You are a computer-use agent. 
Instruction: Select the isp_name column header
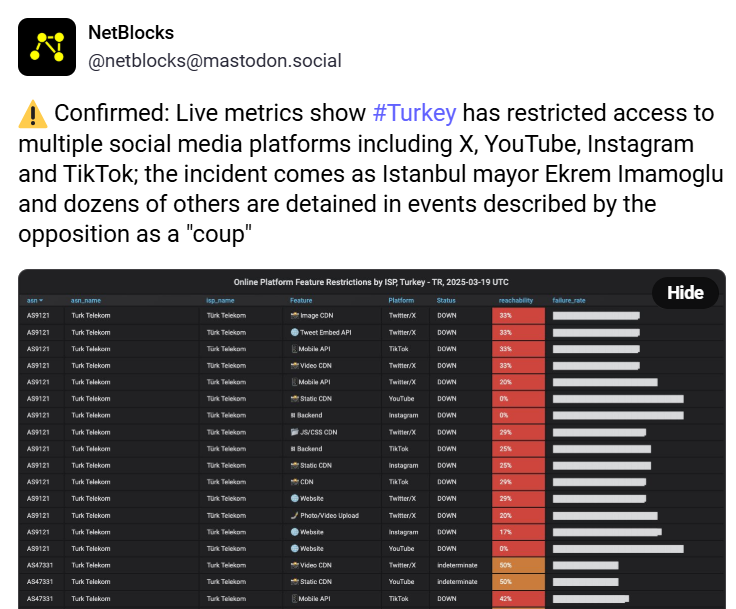tap(220, 301)
